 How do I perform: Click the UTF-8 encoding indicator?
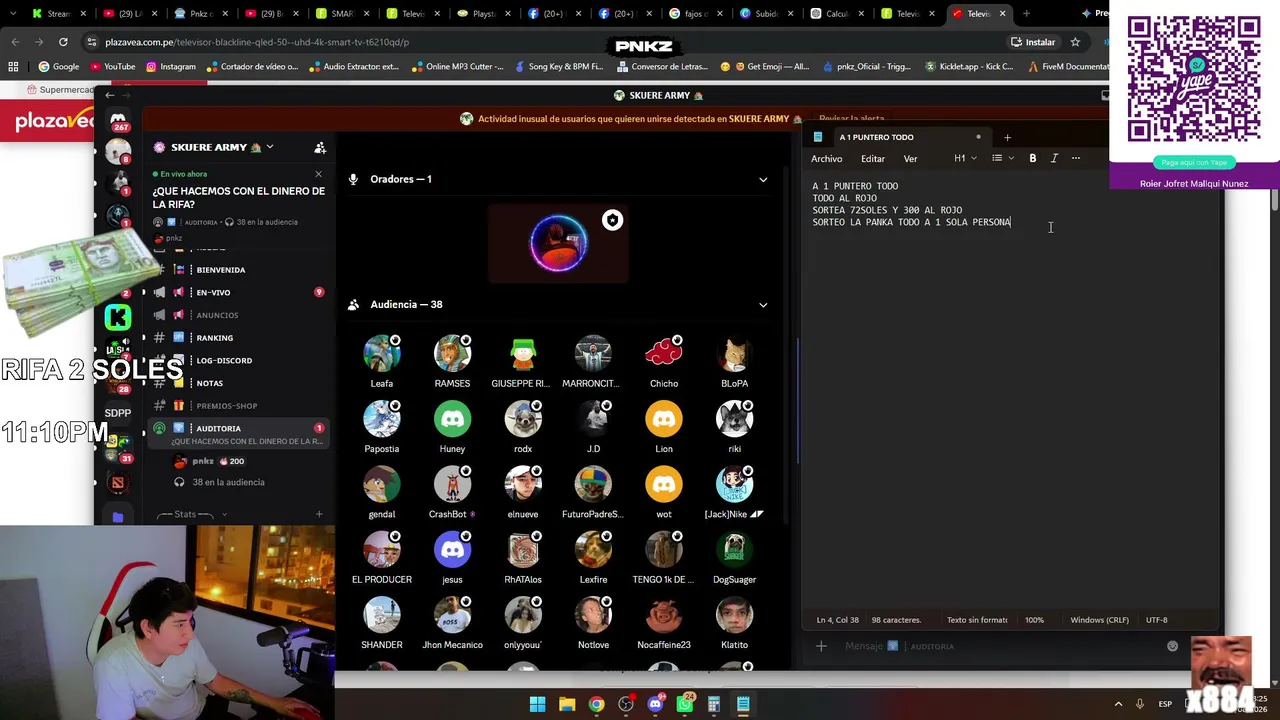click(1156, 620)
